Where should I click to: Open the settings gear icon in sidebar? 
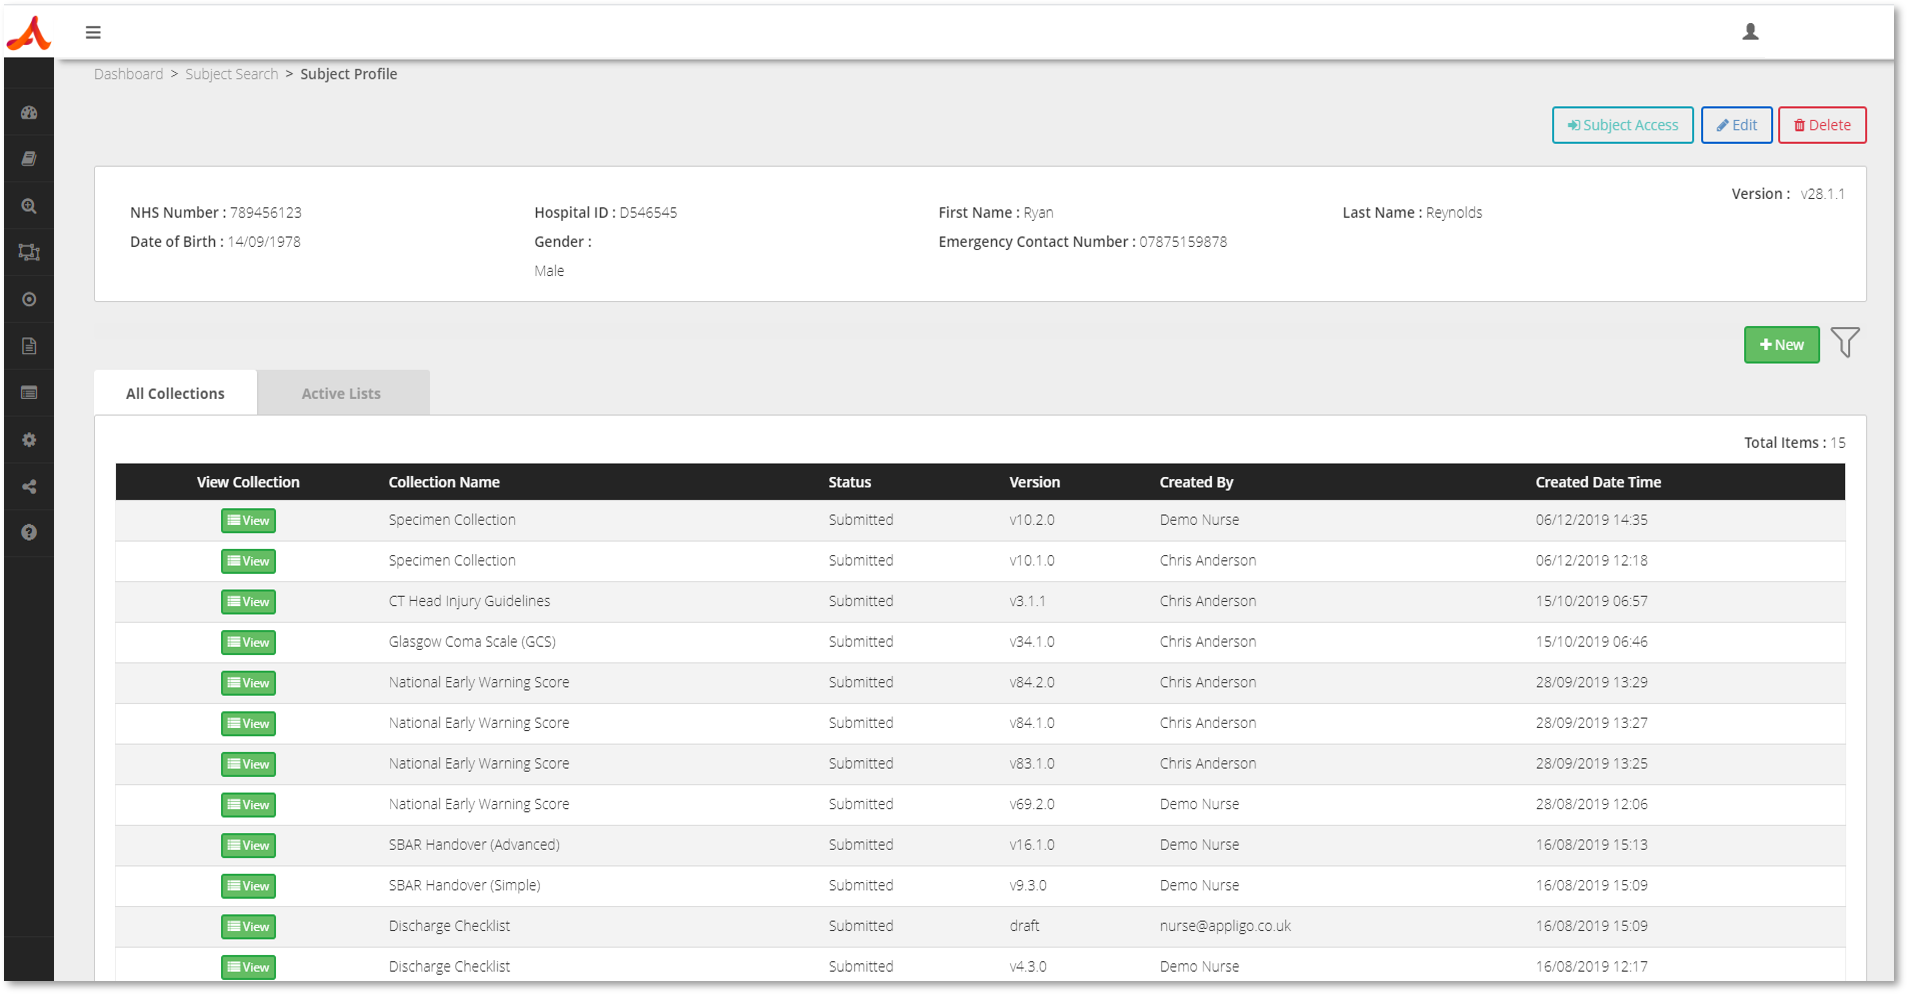tap(29, 440)
